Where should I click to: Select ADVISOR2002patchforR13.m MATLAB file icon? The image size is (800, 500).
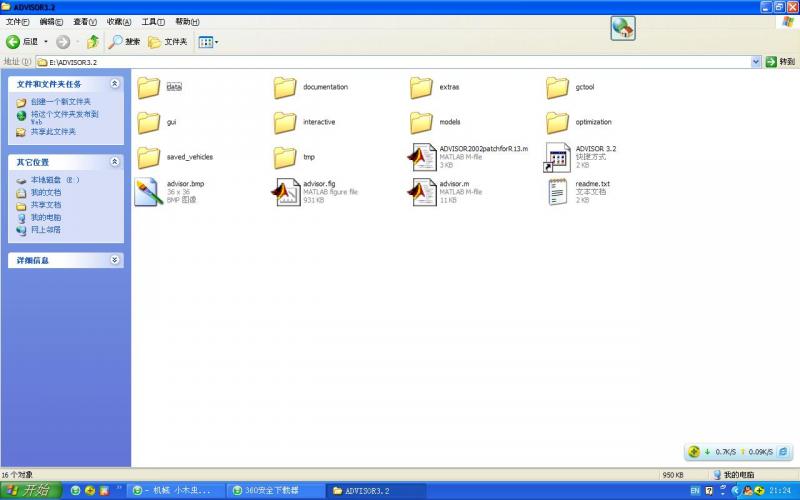click(x=422, y=157)
